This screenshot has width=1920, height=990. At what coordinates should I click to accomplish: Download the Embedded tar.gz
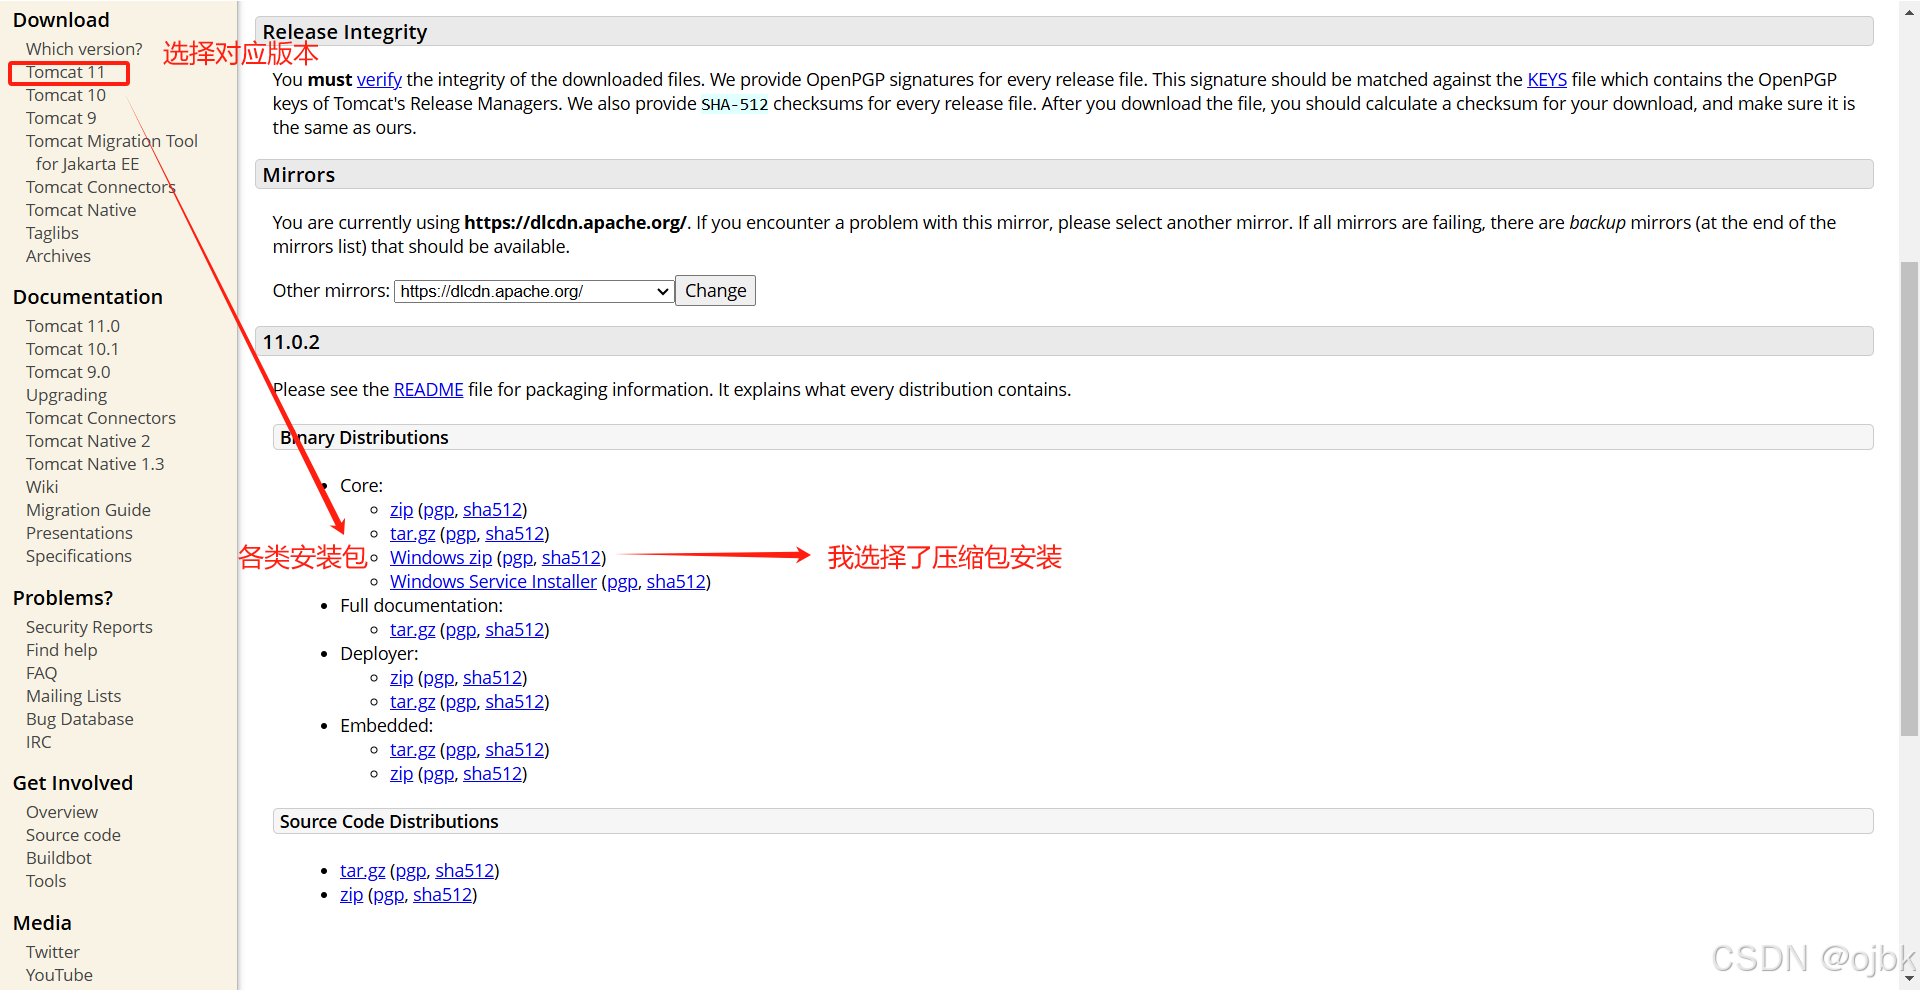click(x=412, y=750)
